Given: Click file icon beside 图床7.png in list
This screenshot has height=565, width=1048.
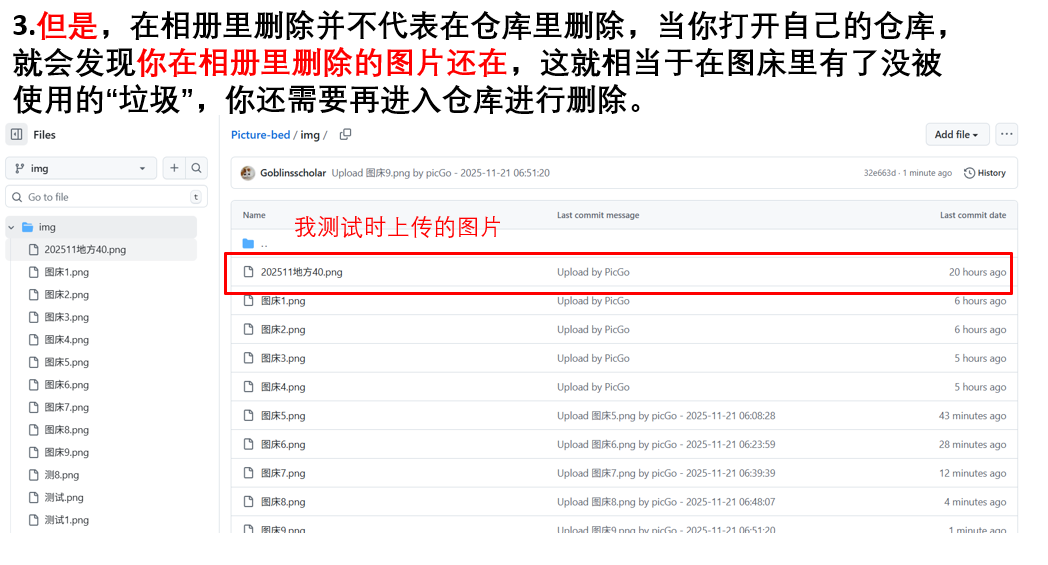Looking at the screenshot, I should point(249,473).
